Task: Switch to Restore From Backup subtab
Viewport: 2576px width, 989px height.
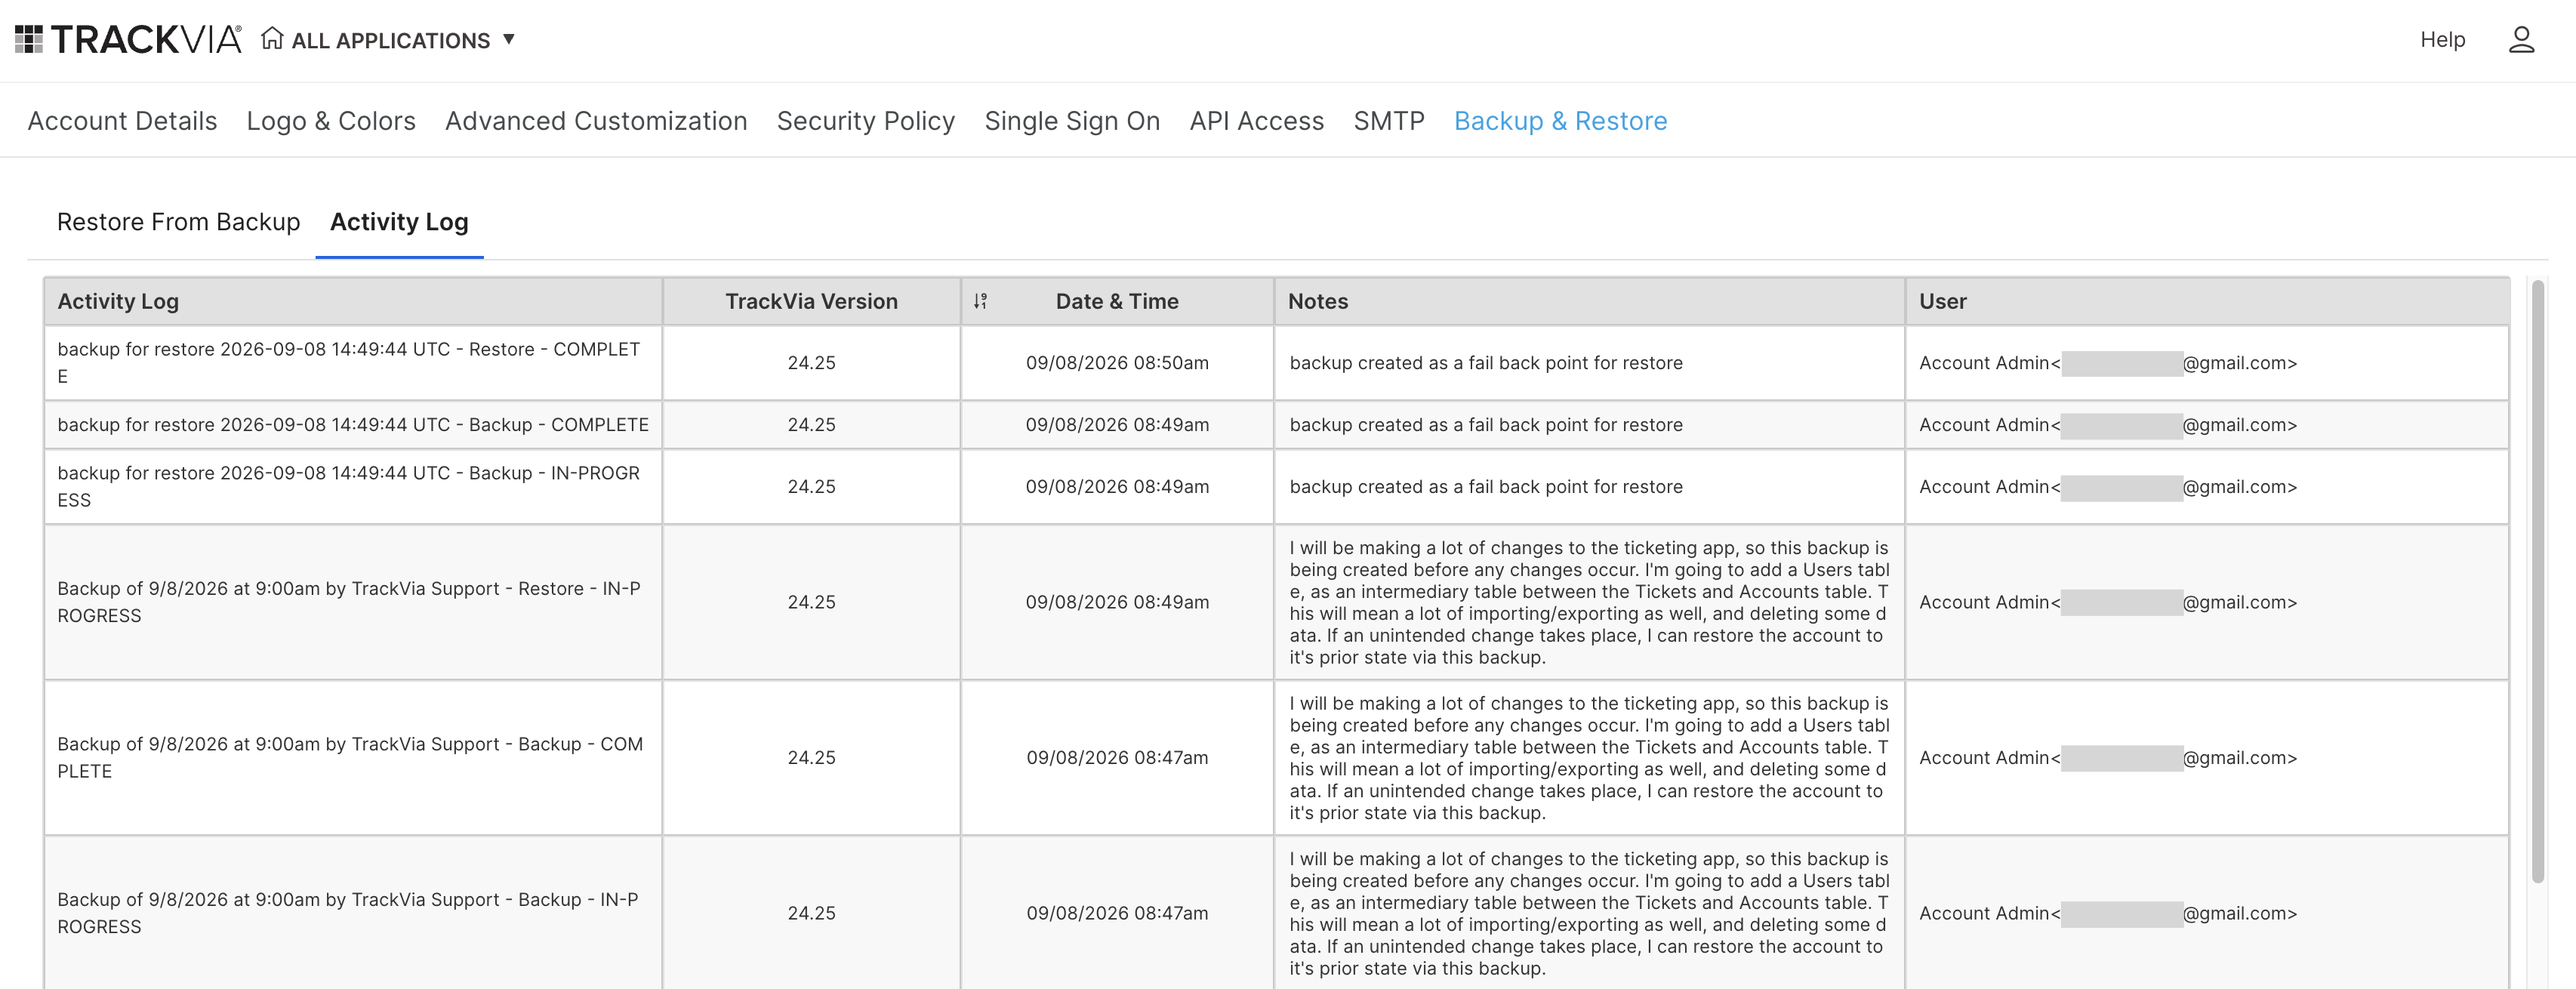Action: coord(179,222)
